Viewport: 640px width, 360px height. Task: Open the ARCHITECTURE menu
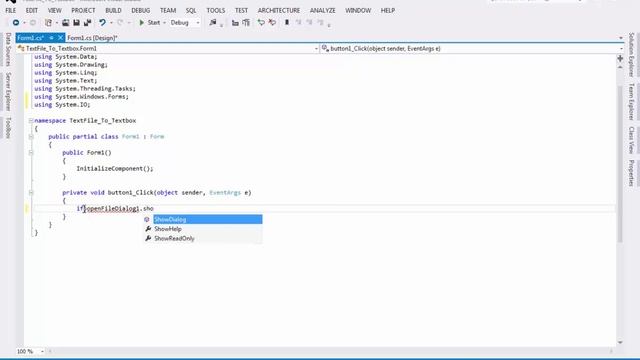pyautogui.click(x=279, y=10)
